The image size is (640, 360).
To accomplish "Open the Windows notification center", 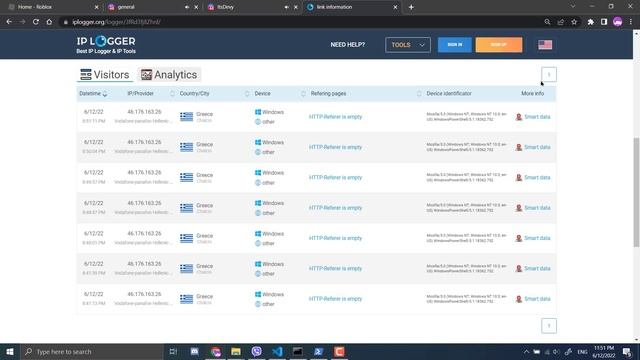I will point(627,351).
